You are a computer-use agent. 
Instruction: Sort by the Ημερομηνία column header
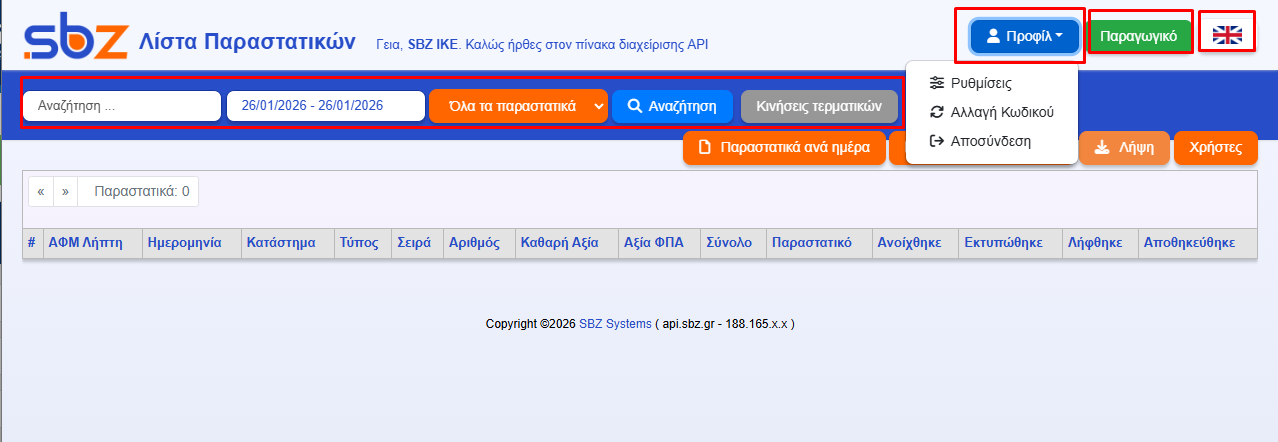[x=183, y=243]
